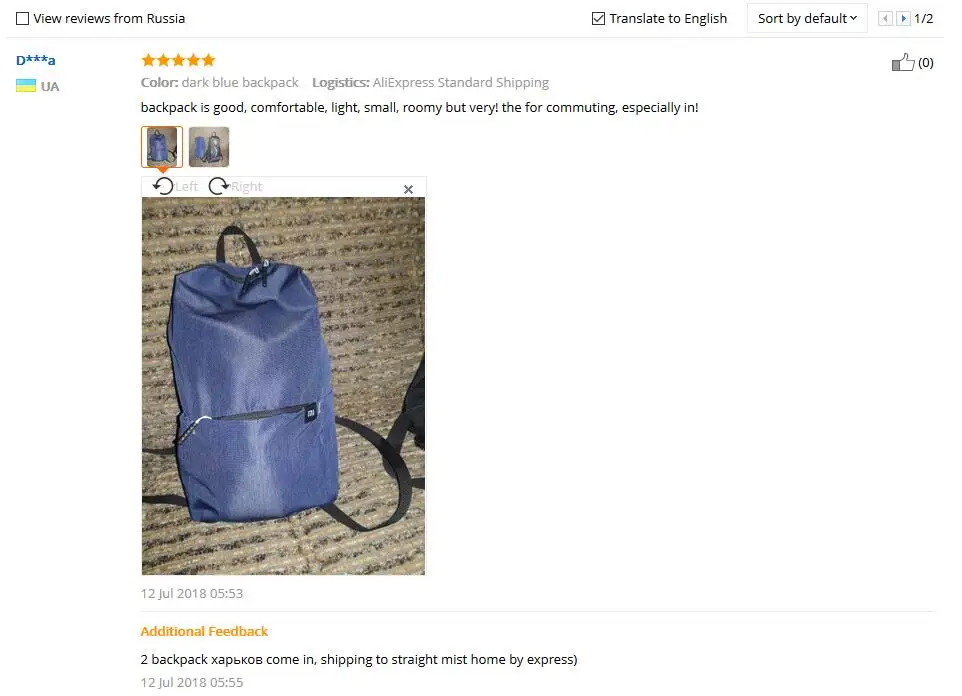This screenshot has width=962, height=696.
Task: Click the five-star rating
Action: tap(178, 60)
